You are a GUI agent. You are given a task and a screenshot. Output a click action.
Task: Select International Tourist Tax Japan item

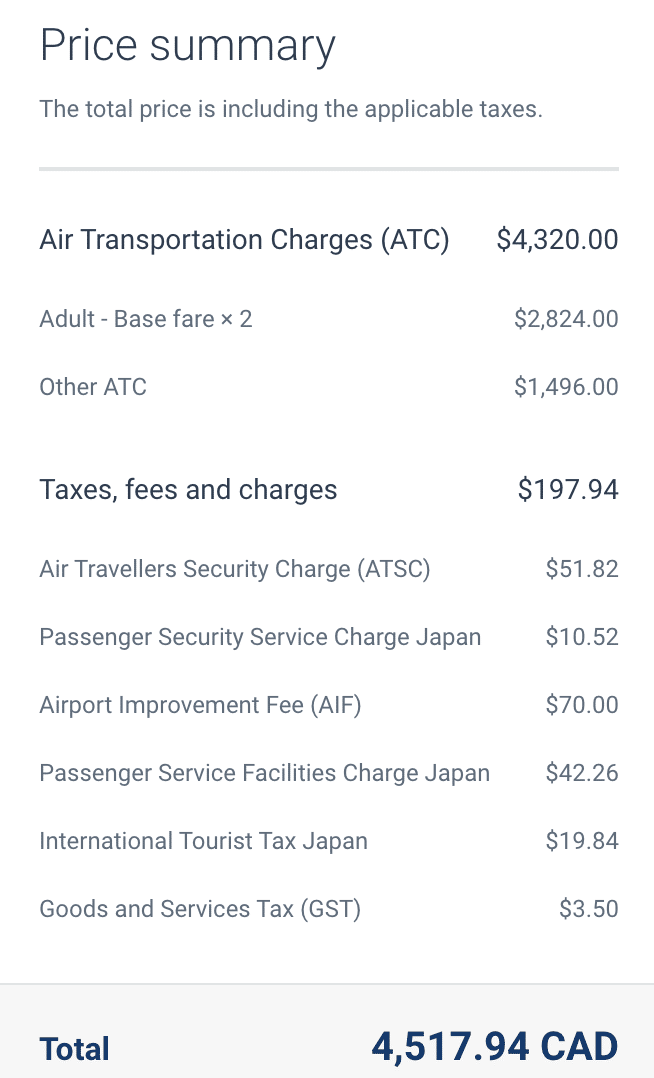(203, 841)
